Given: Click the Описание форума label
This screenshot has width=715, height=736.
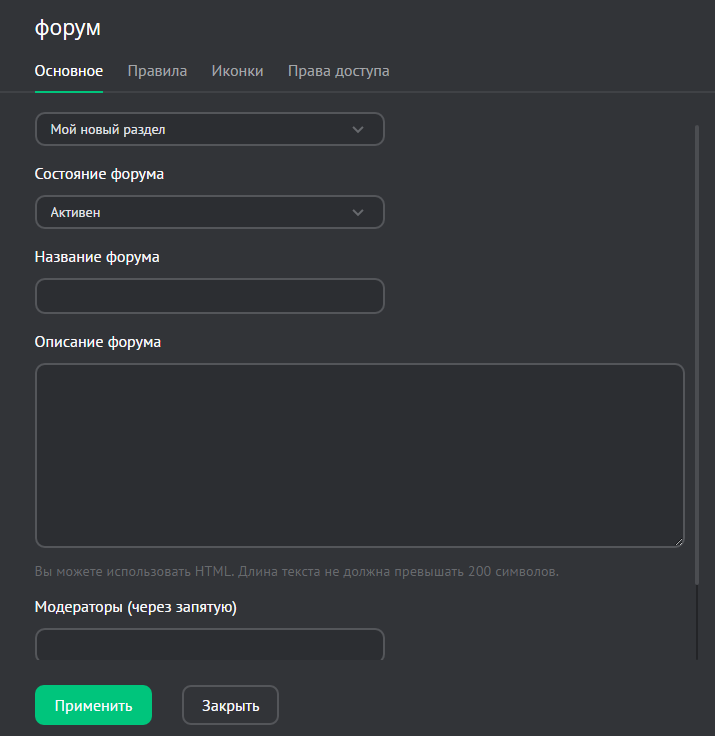Looking at the screenshot, I should coord(98,341).
